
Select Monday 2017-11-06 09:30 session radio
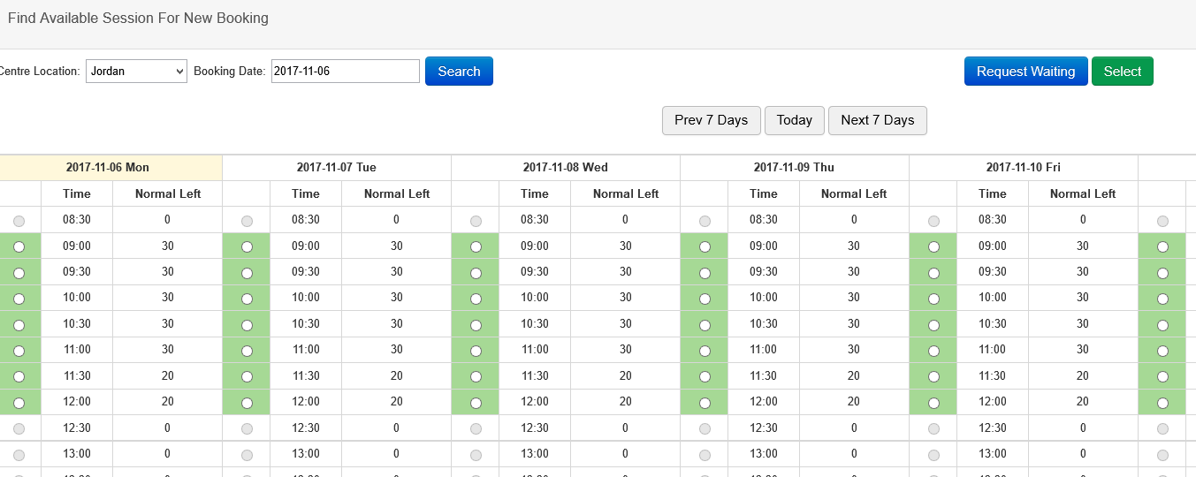19,272
